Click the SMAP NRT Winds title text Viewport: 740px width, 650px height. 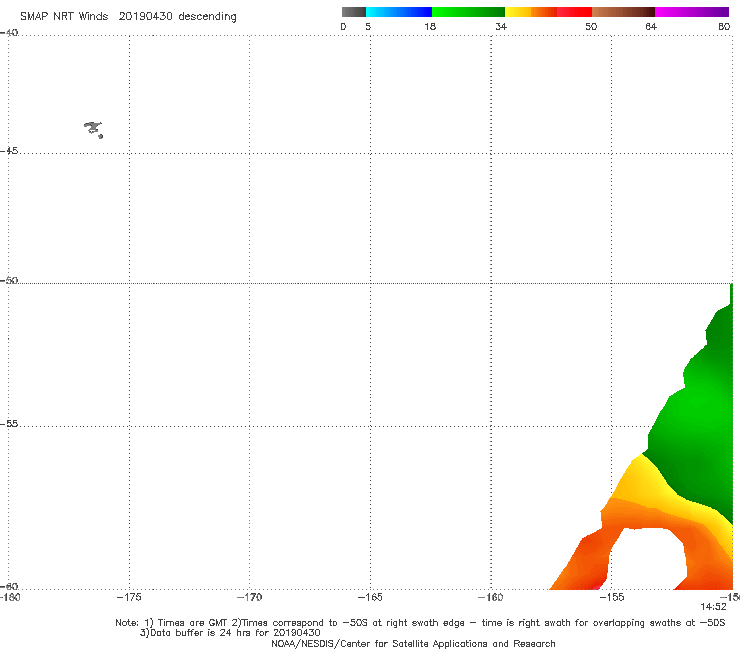(128, 17)
